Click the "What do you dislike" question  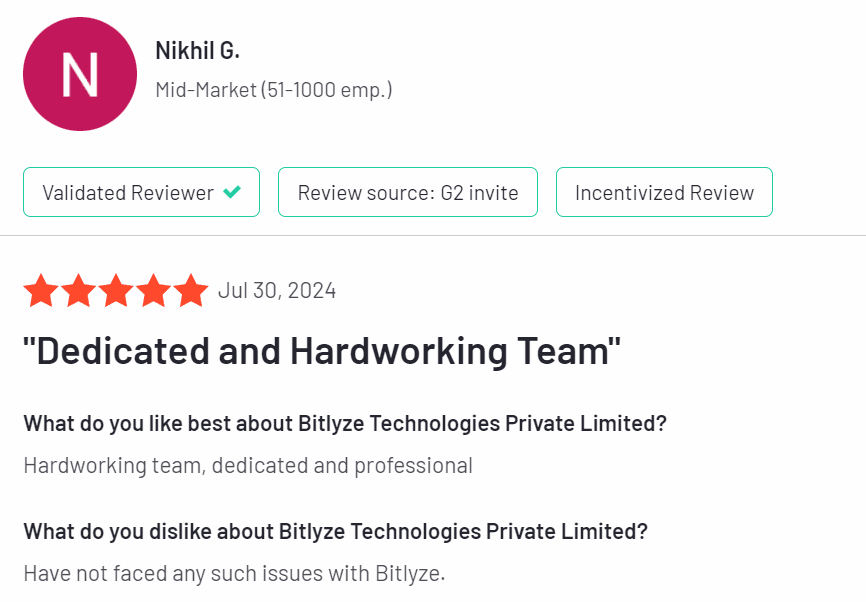(335, 531)
